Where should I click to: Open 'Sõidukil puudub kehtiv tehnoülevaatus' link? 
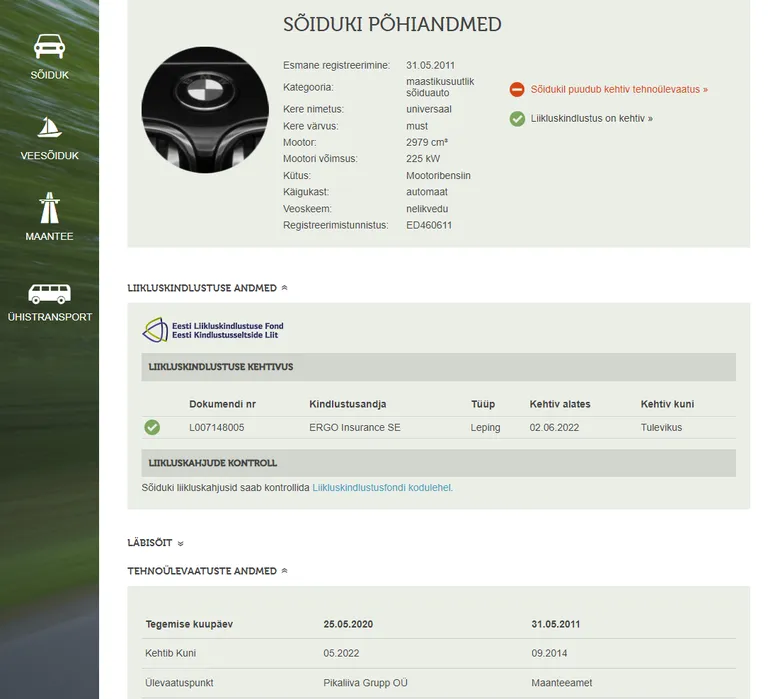click(619, 90)
